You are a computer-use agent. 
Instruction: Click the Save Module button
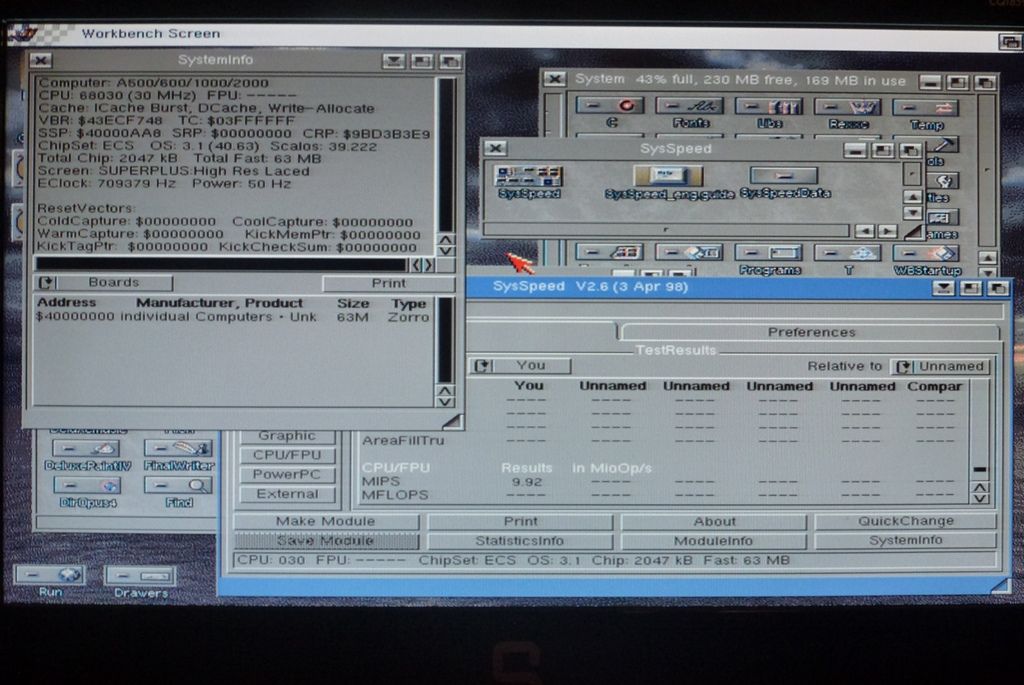coord(326,541)
